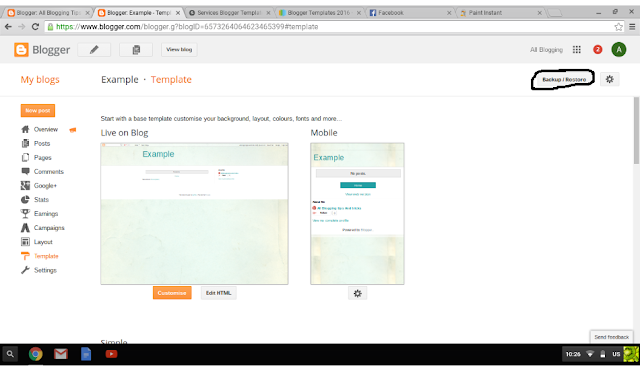The height and width of the screenshot is (371, 640).
Task: Click the orange megaphone icon beside Overview
Action: pyautogui.click(x=73, y=130)
